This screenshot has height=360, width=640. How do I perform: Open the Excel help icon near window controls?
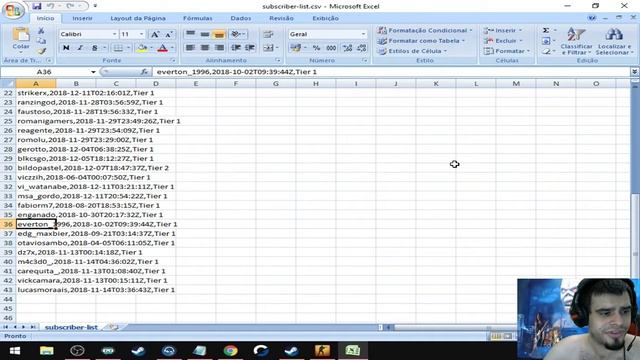click(591, 18)
